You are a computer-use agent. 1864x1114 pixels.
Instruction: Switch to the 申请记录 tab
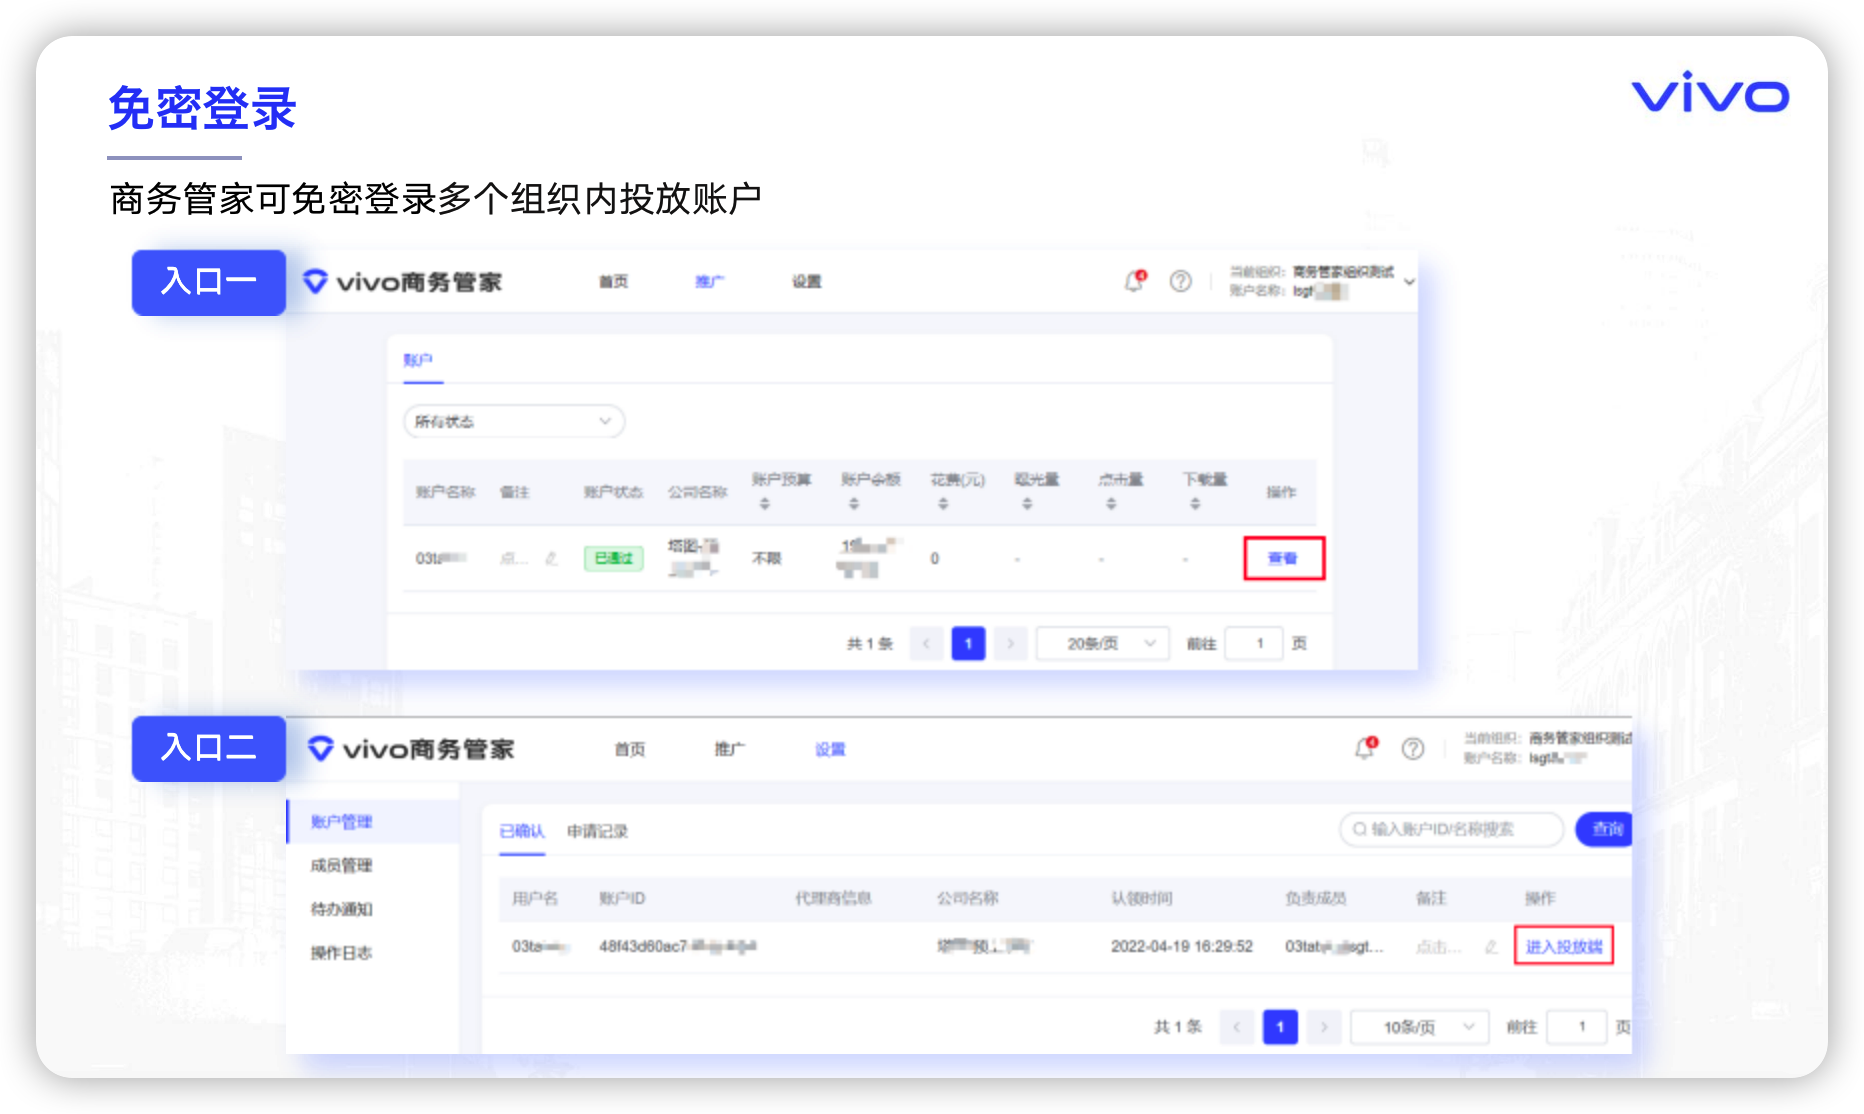[597, 831]
